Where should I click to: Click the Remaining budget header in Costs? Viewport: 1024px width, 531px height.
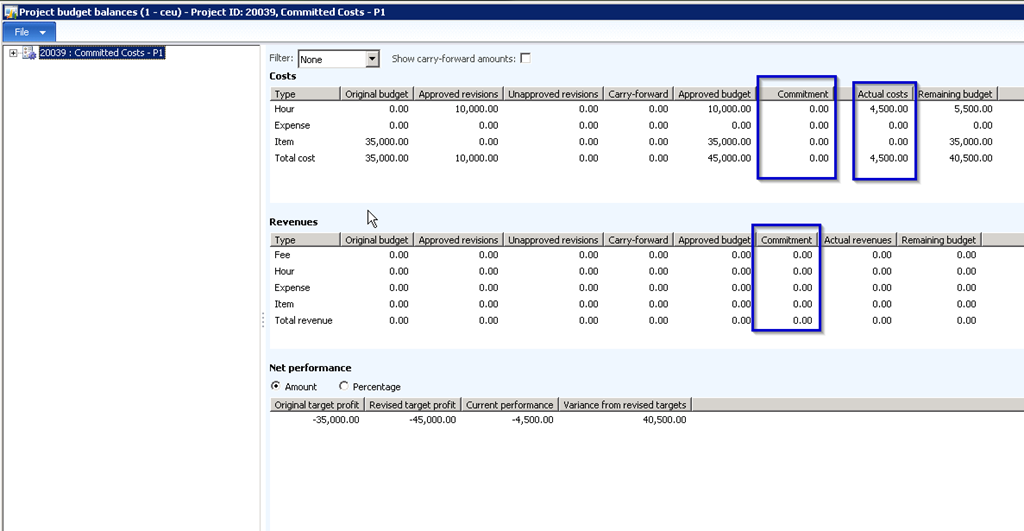click(x=955, y=94)
